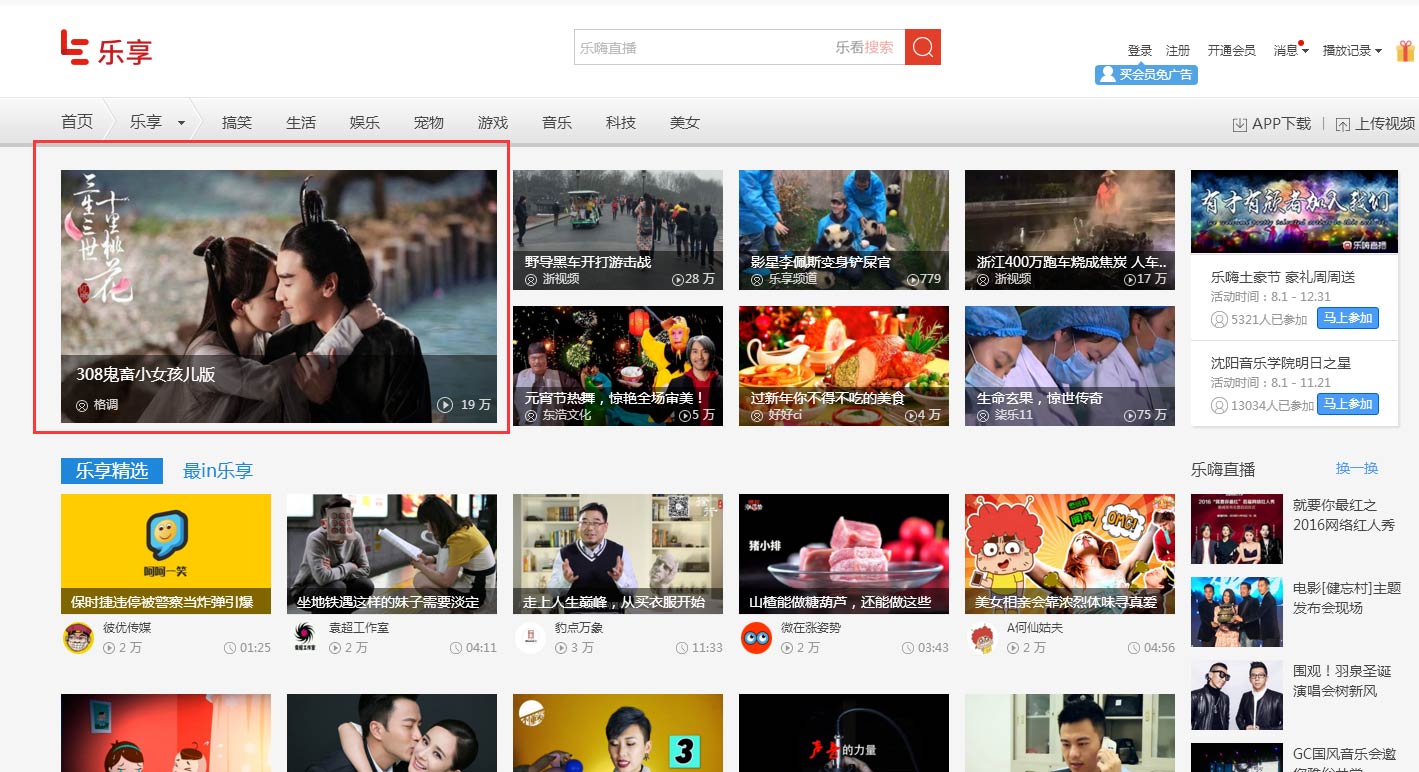This screenshot has width=1419, height=772.
Task: Open 生命玄果，惊世传奇 video
Action: [1070, 366]
